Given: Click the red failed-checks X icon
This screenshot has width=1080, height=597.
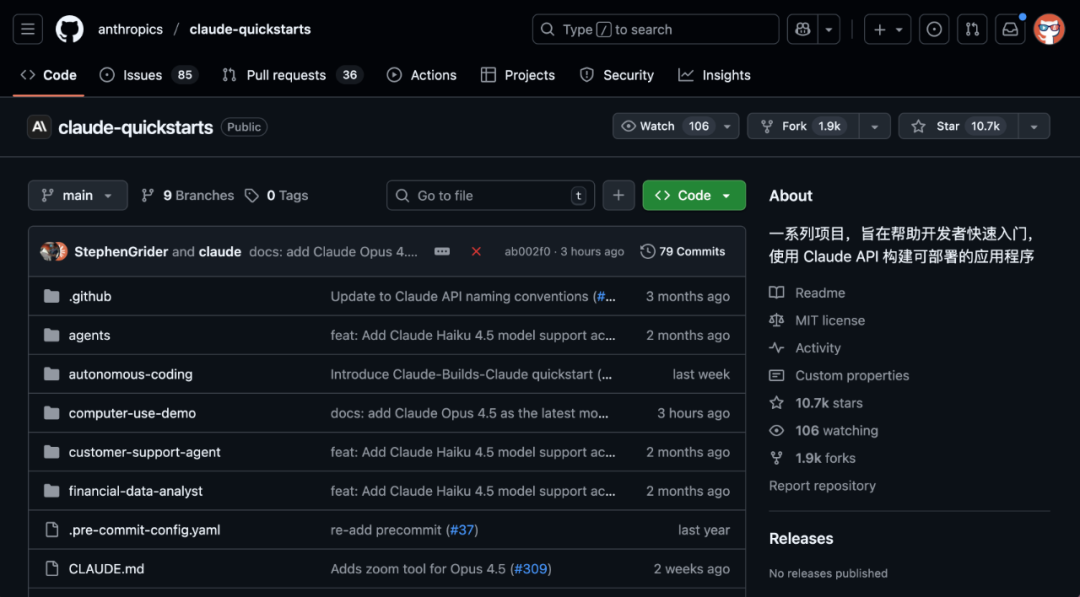Looking at the screenshot, I should pyautogui.click(x=476, y=251).
